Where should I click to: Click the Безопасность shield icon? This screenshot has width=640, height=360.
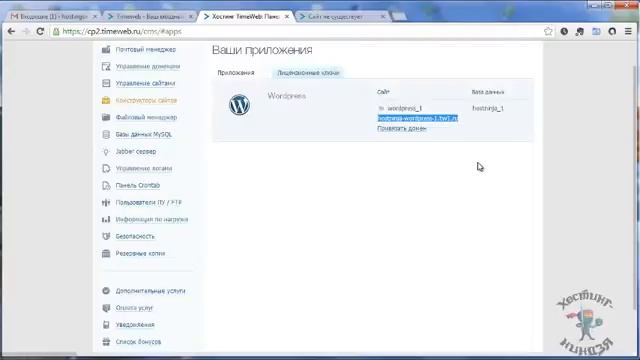[x=106, y=236]
